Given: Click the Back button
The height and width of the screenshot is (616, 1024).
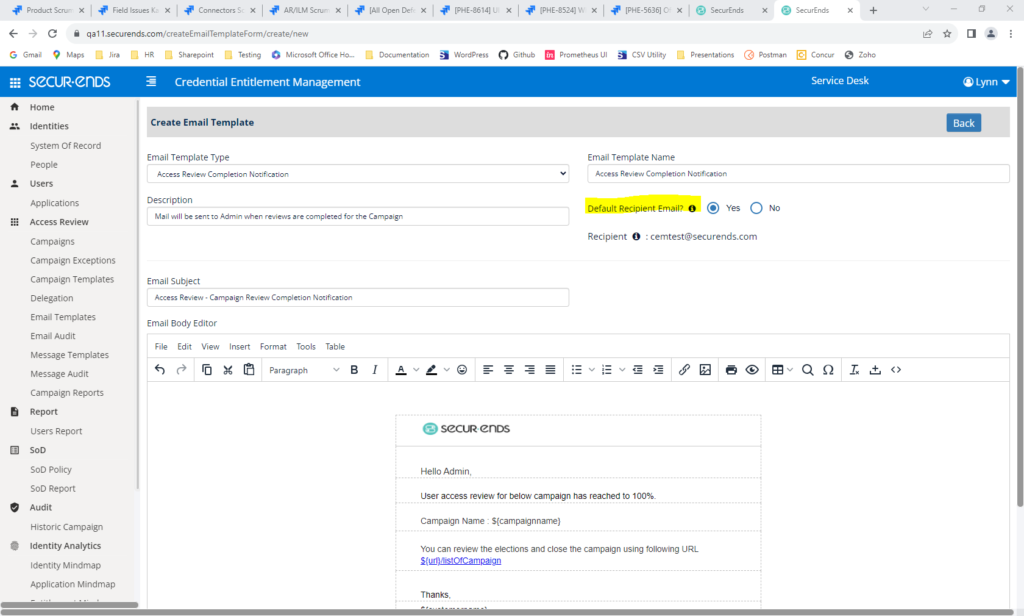Looking at the screenshot, I should [963, 123].
